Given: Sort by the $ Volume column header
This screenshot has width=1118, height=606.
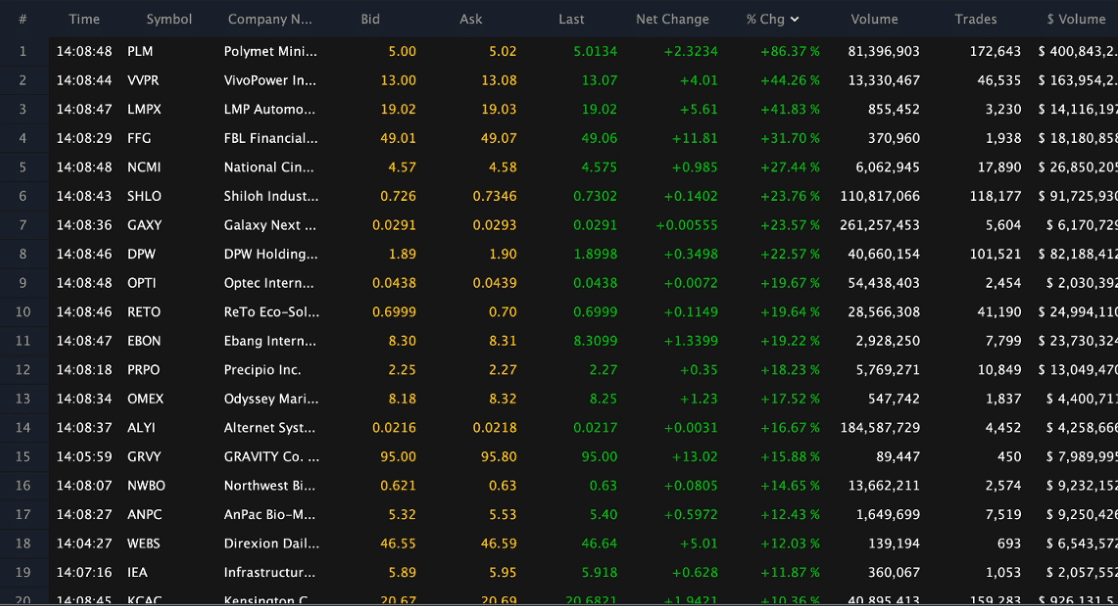Looking at the screenshot, I should (1076, 19).
